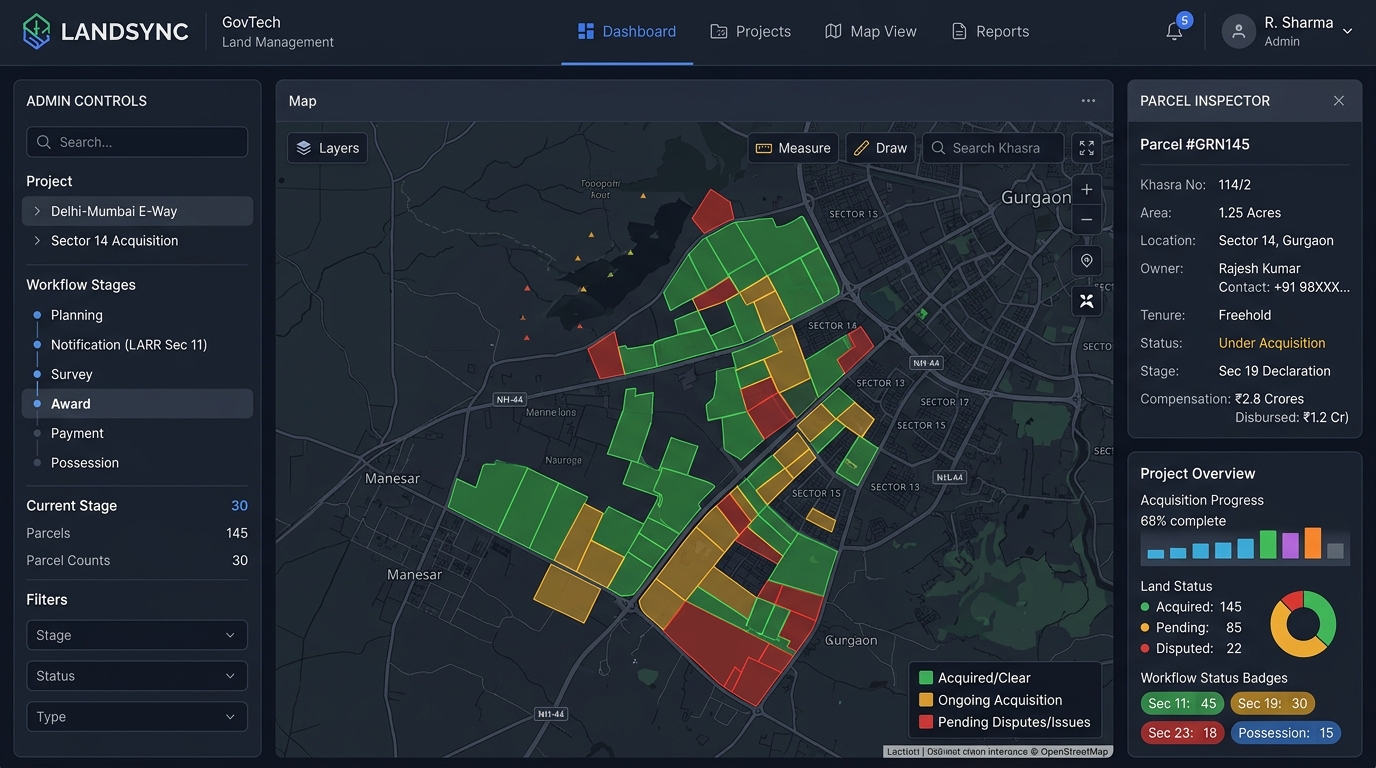Image resolution: width=1376 pixels, height=768 pixels.
Task: Open the user account dropdown chevron
Action: [x=1347, y=31]
